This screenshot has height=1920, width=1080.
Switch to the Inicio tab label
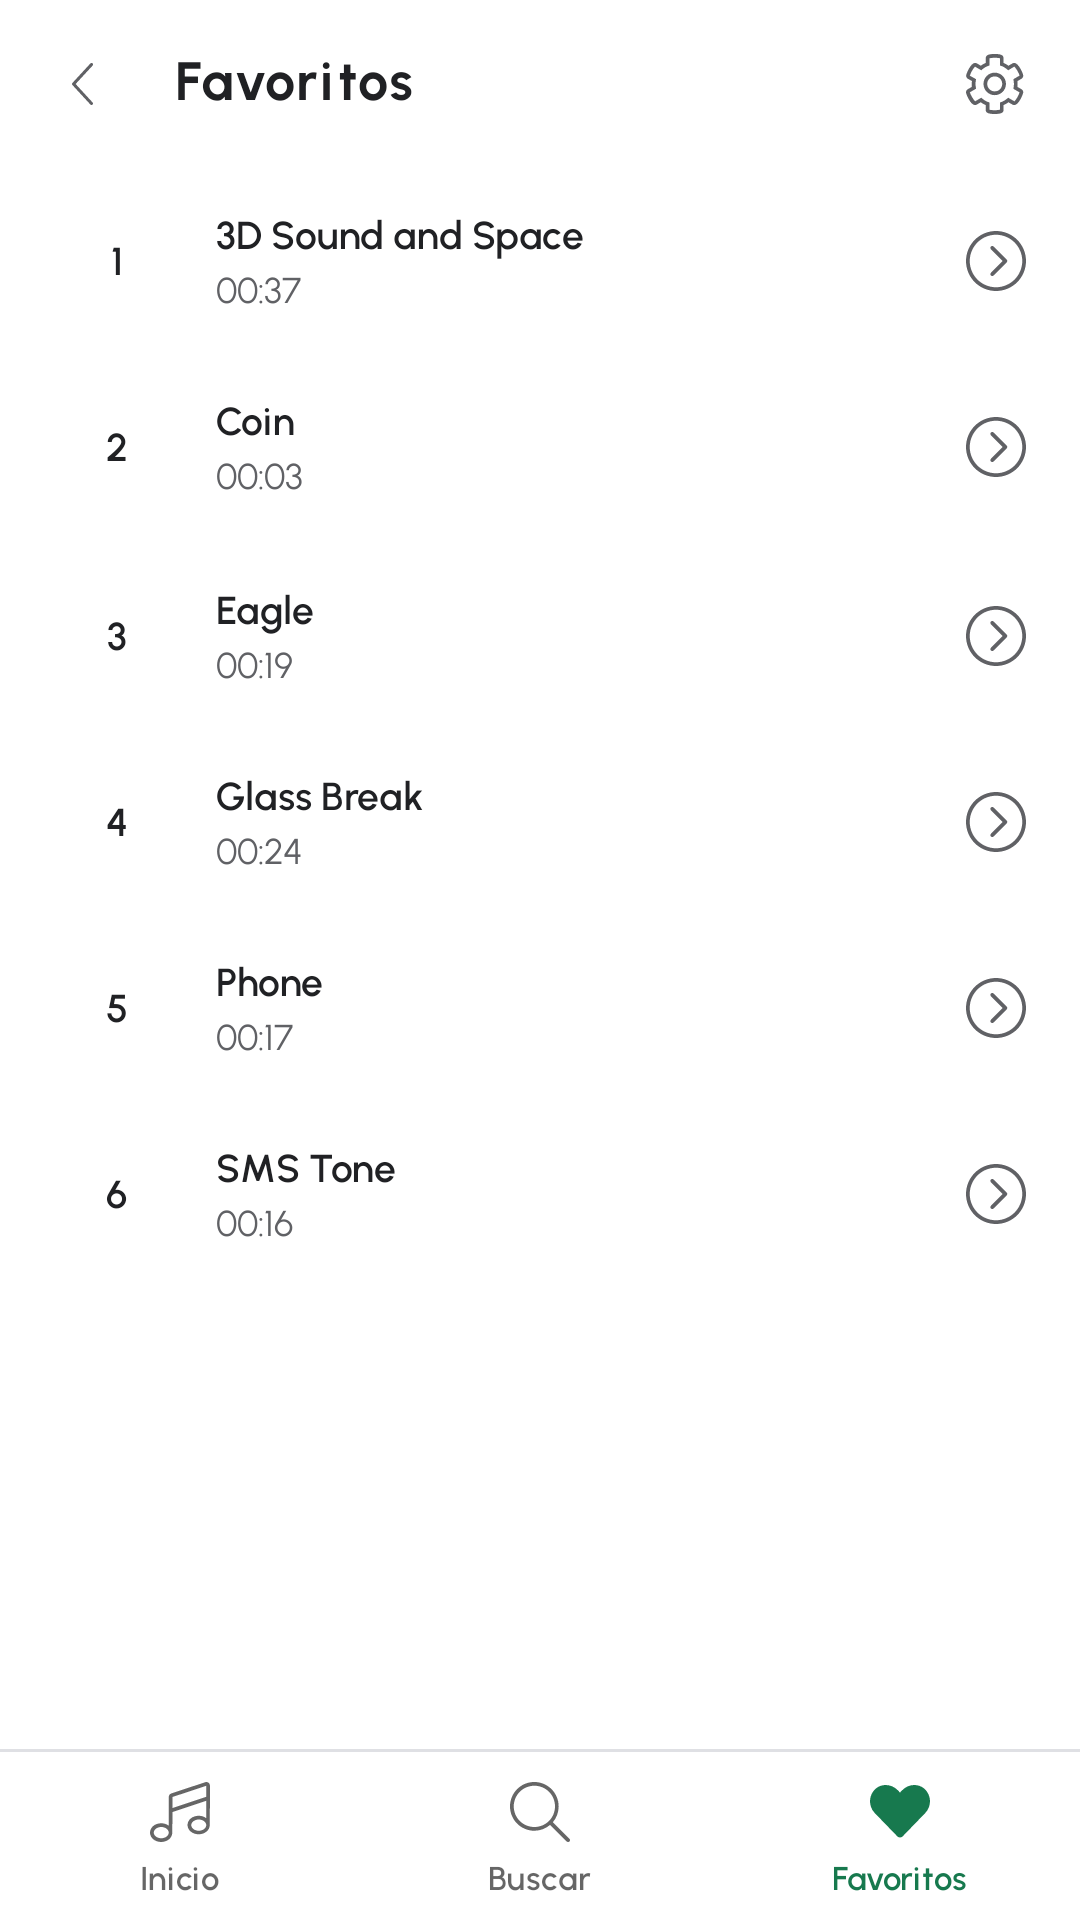180,1880
